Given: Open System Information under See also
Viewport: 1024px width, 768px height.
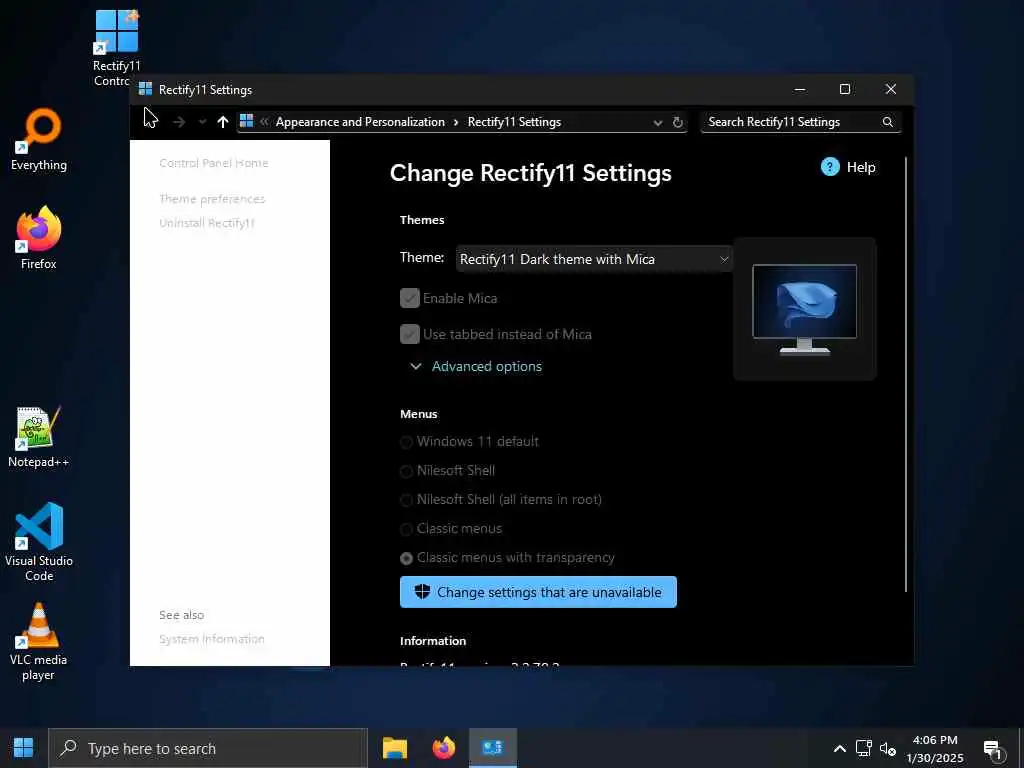Looking at the screenshot, I should click(212, 639).
